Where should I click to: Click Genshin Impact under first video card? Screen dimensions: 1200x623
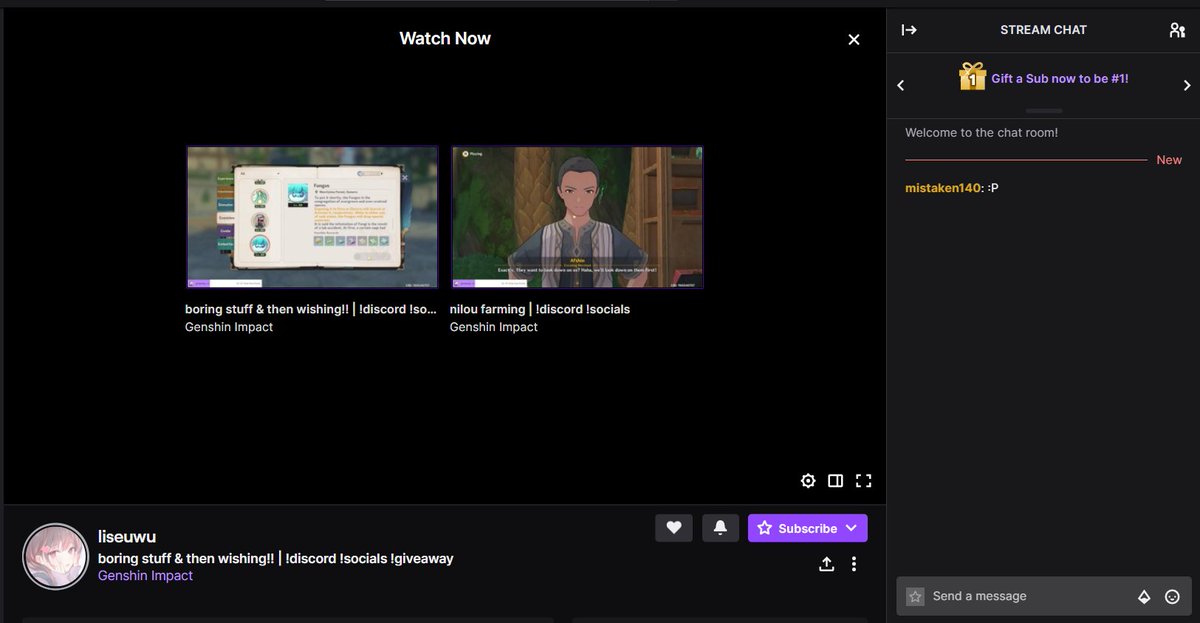tap(229, 327)
